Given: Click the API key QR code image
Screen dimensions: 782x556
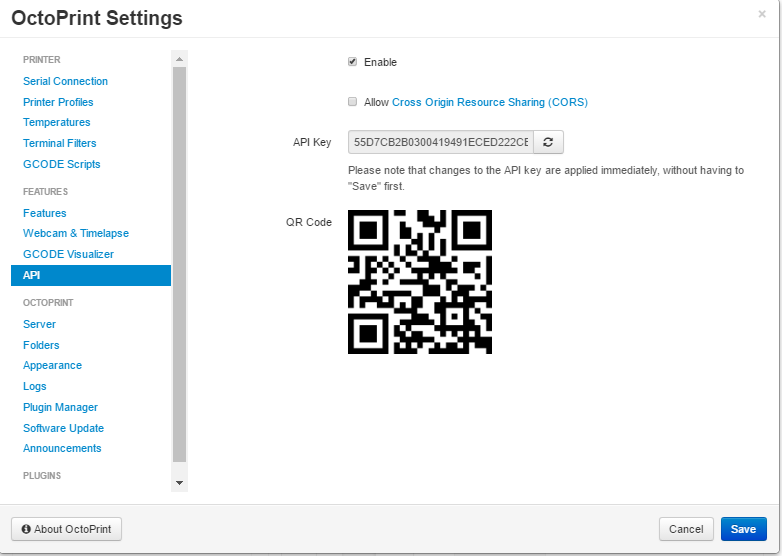Looking at the screenshot, I should [420, 282].
